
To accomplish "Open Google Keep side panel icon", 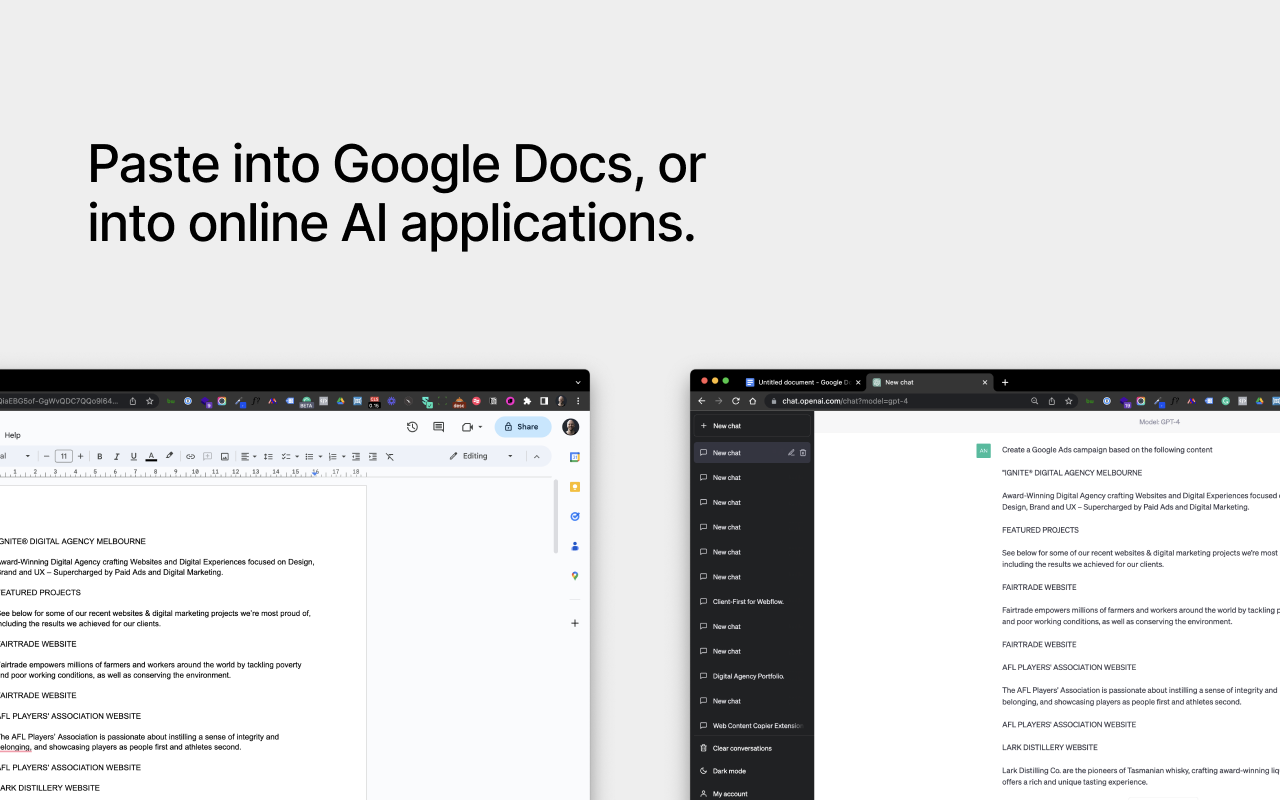I will (575, 487).
